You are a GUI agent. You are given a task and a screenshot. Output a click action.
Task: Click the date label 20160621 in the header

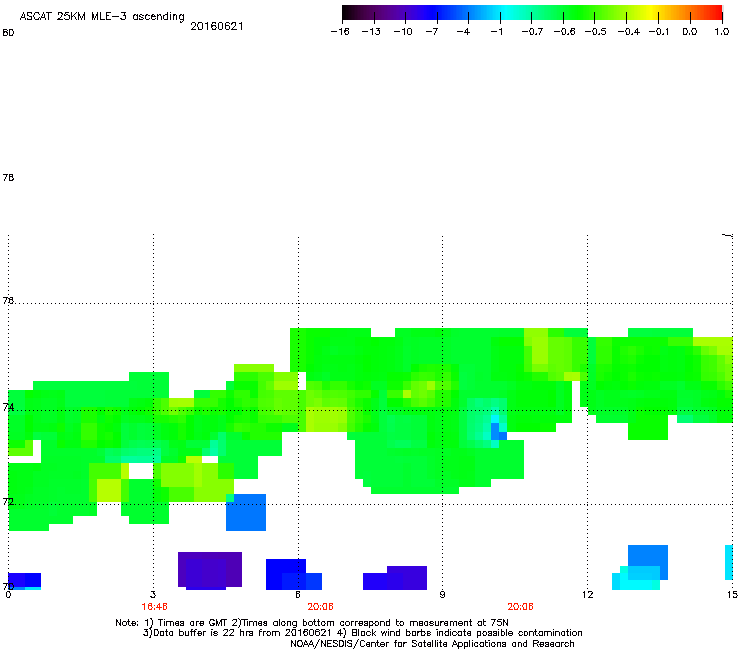coord(217,26)
